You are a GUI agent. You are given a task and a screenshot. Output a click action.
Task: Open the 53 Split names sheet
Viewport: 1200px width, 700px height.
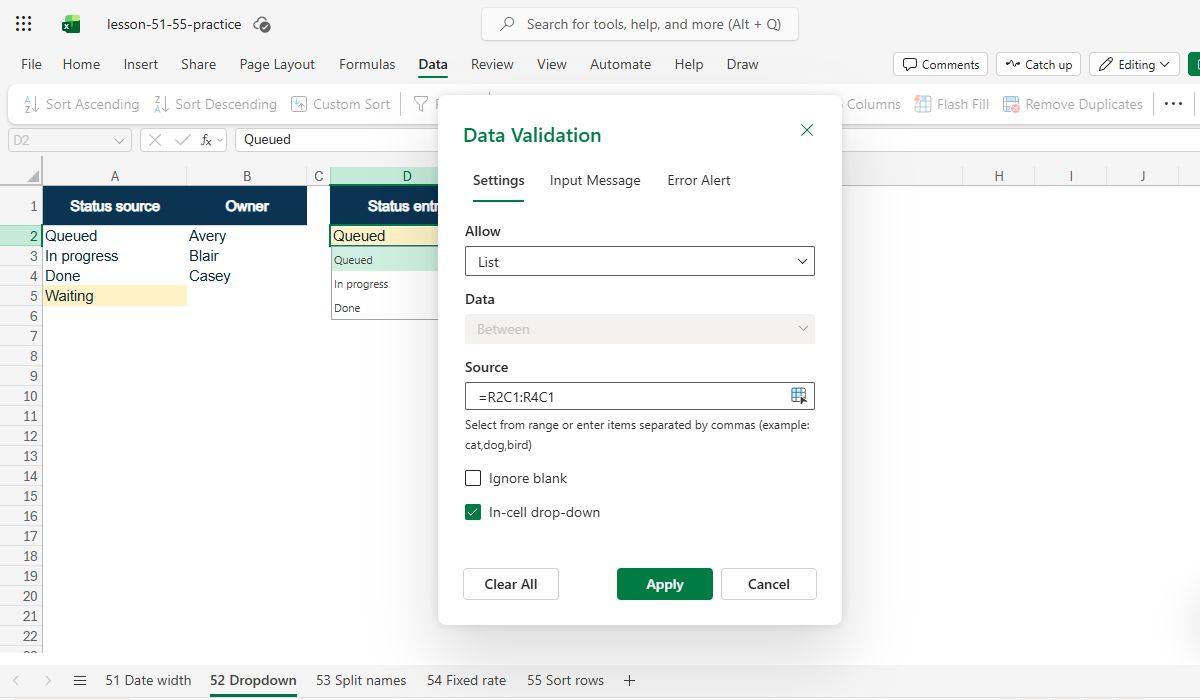click(361, 680)
